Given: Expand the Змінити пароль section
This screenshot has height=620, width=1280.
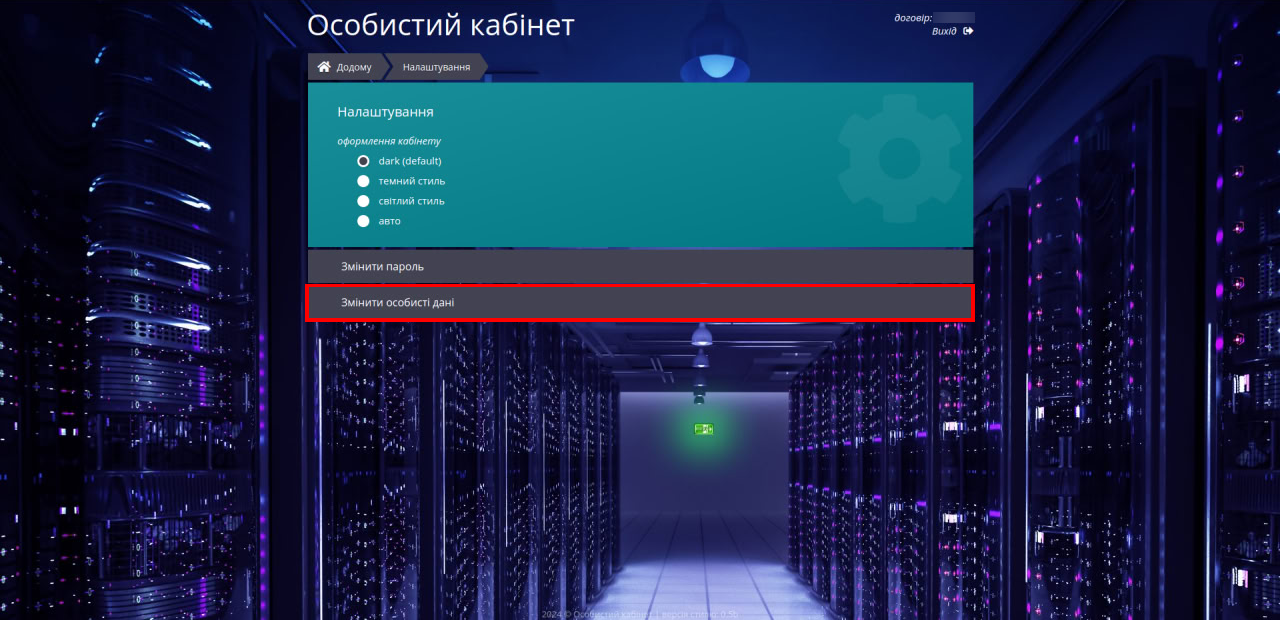Looking at the screenshot, I should coord(640,267).
